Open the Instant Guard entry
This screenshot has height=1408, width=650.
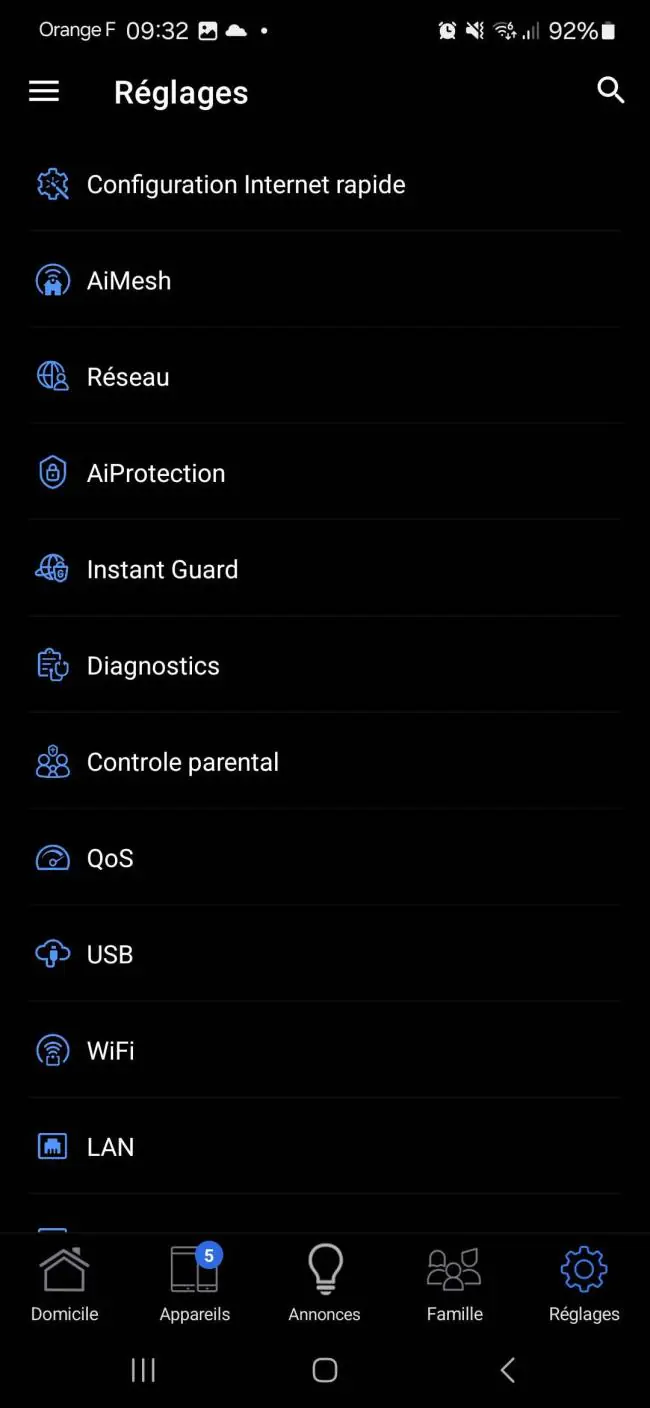tap(324, 569)
